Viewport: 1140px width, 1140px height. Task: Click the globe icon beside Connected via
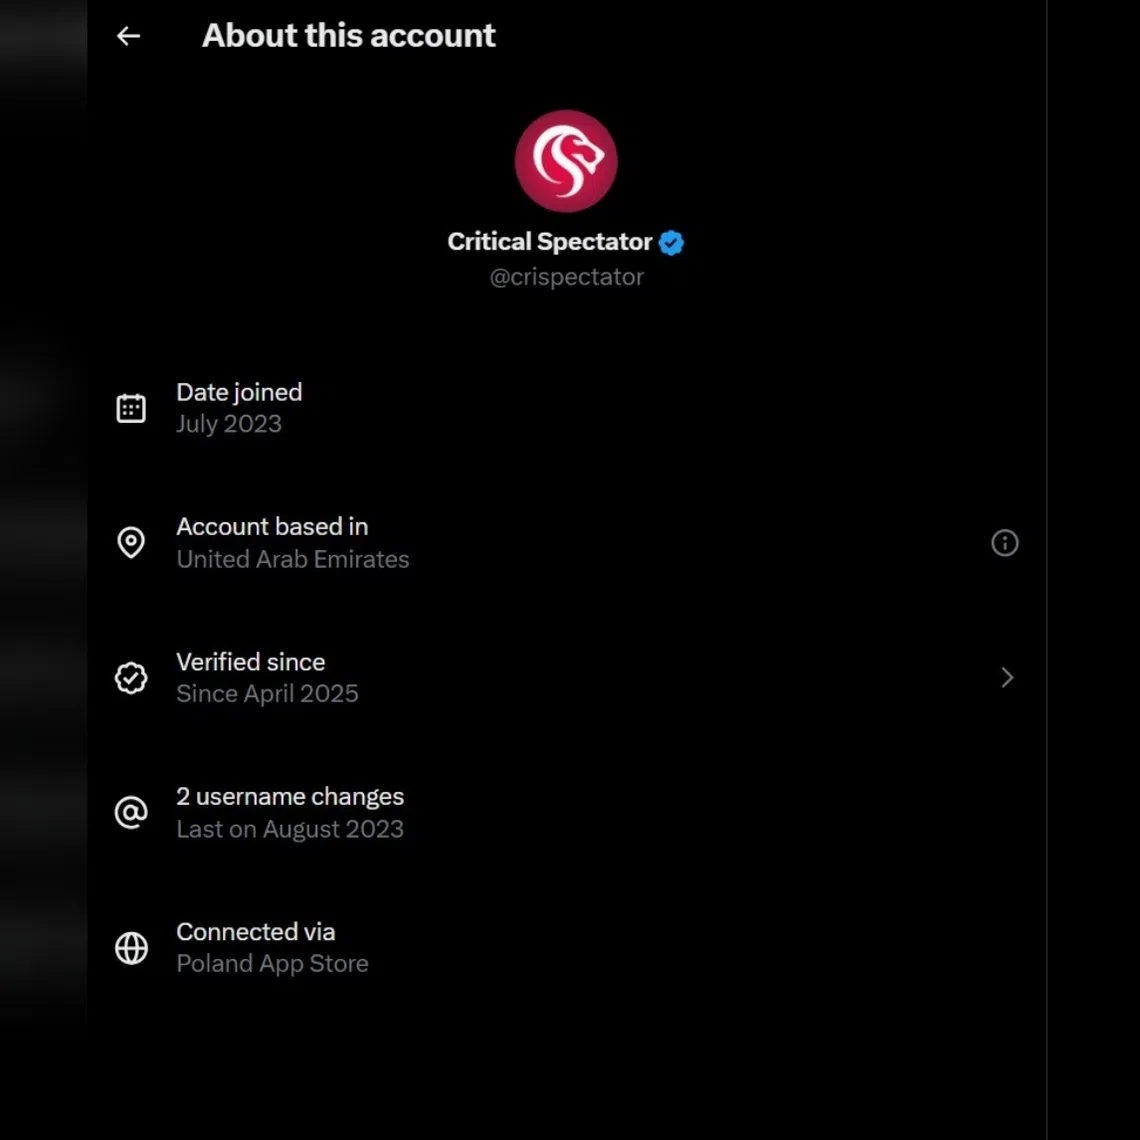[131, 948]
